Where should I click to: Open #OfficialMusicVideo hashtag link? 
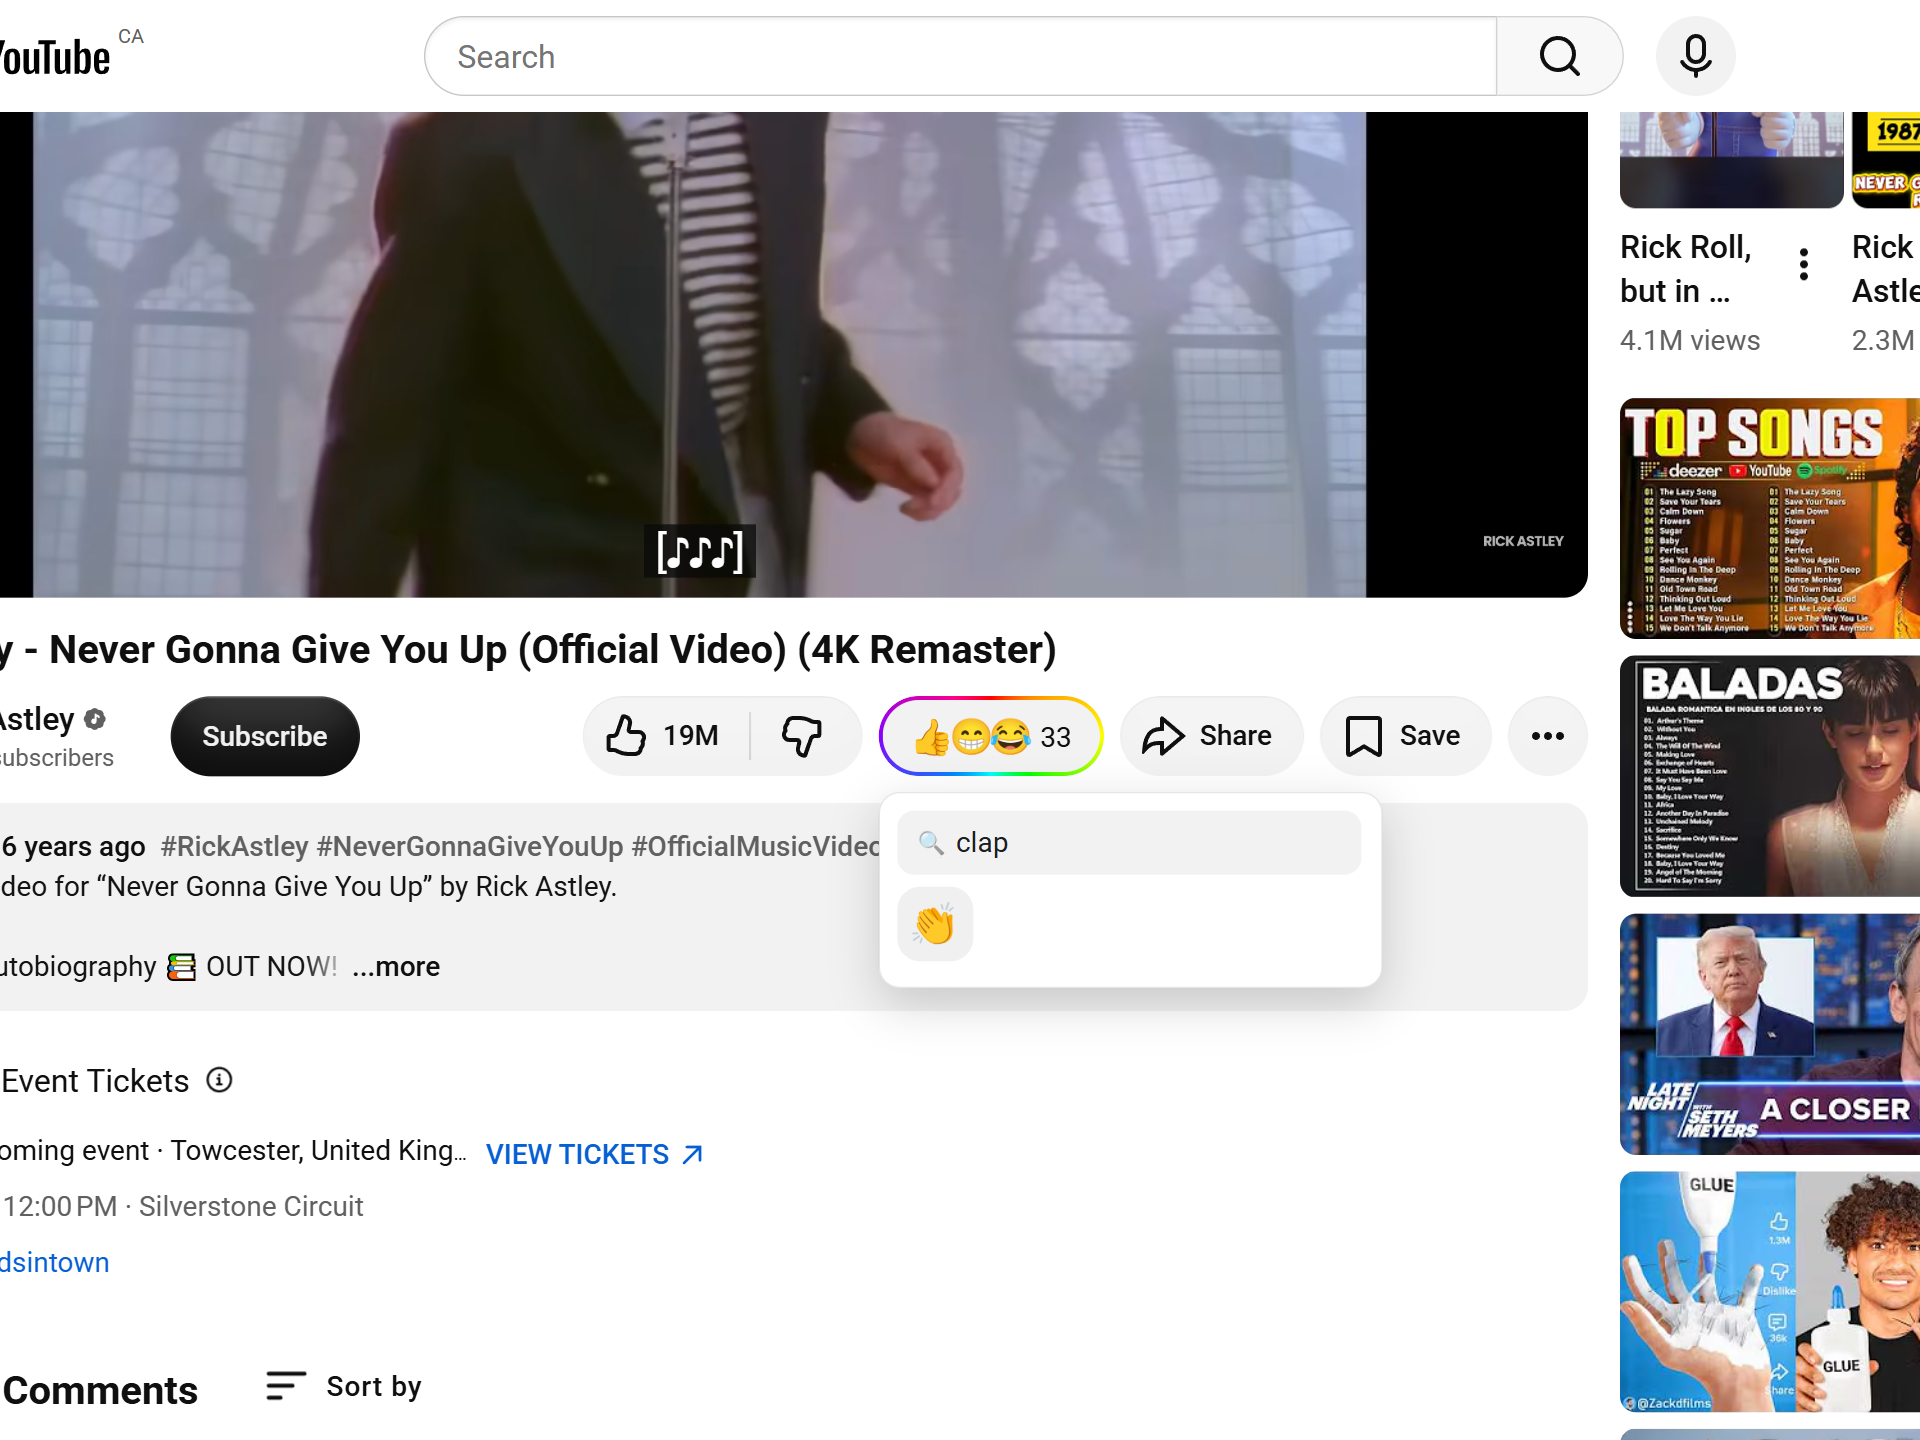(756, 846)
